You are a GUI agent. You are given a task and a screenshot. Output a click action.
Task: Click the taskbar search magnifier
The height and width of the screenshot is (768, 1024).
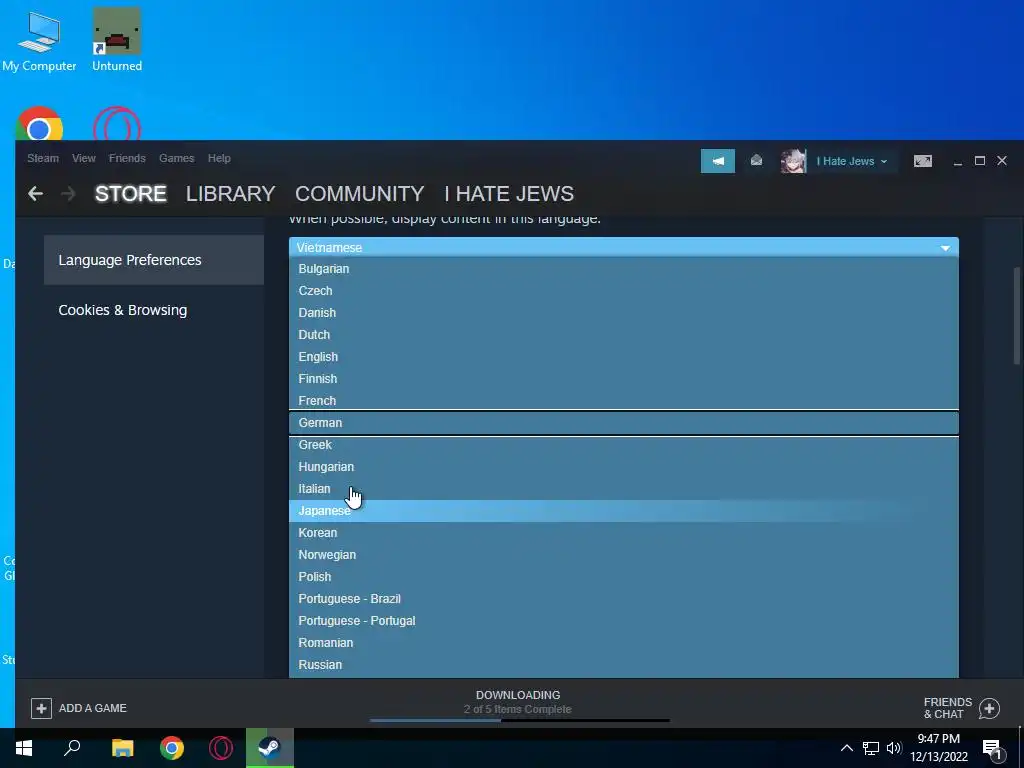(72, 748)
